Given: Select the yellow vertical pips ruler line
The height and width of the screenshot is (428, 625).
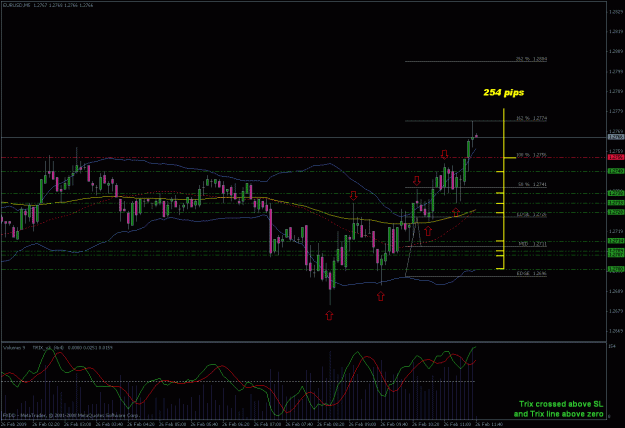Looking at the screenshot, I should point(504,188).
